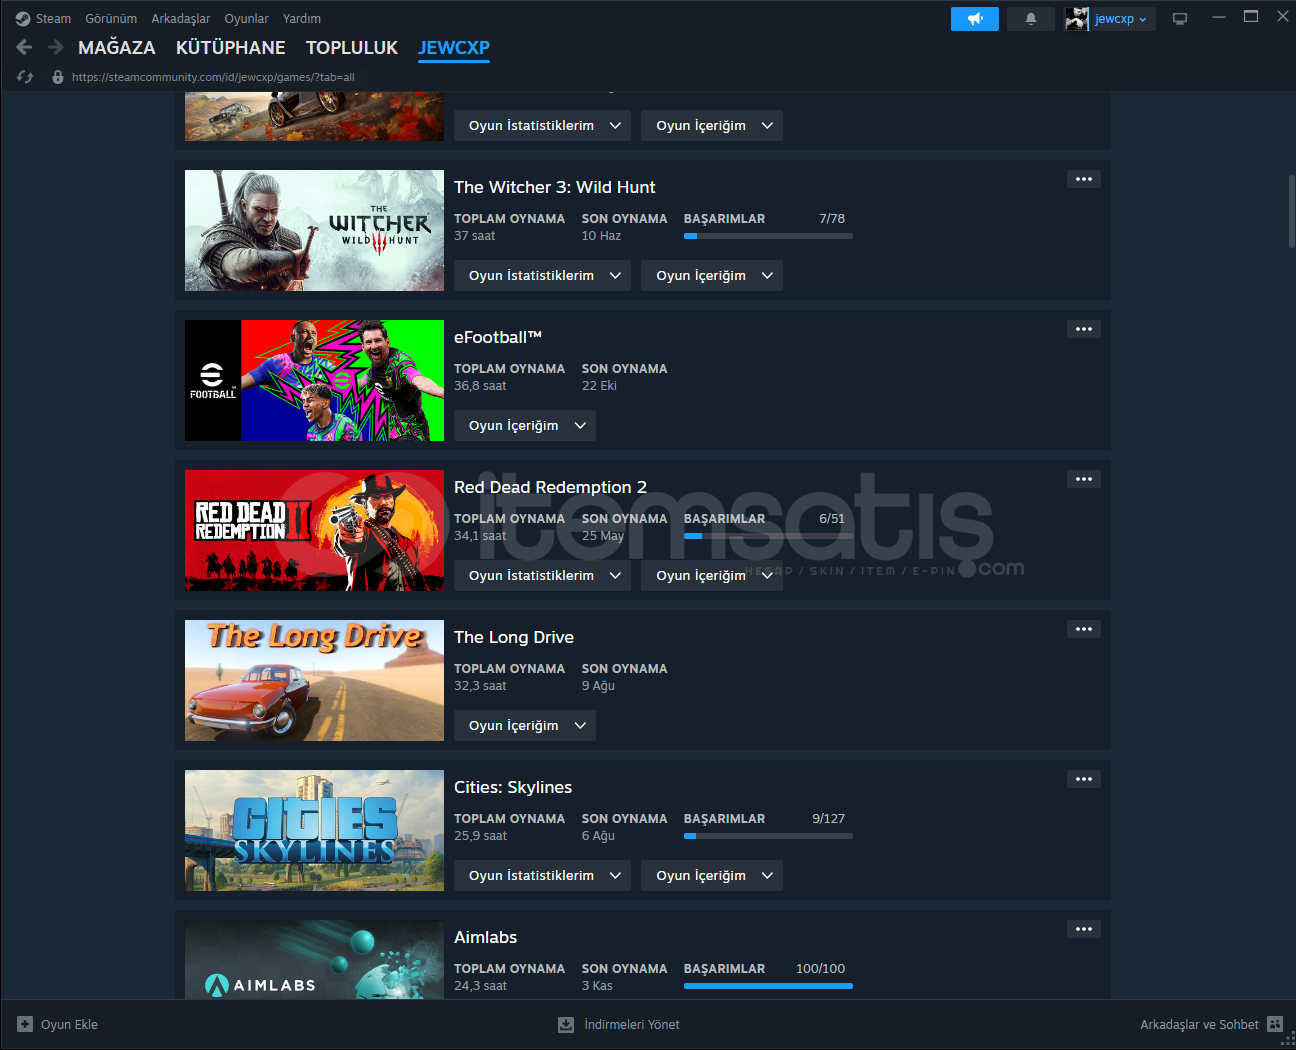Open the Aimlabs title link
1296x1050 pixels.
pyautogui.click(x=485, y=937)
